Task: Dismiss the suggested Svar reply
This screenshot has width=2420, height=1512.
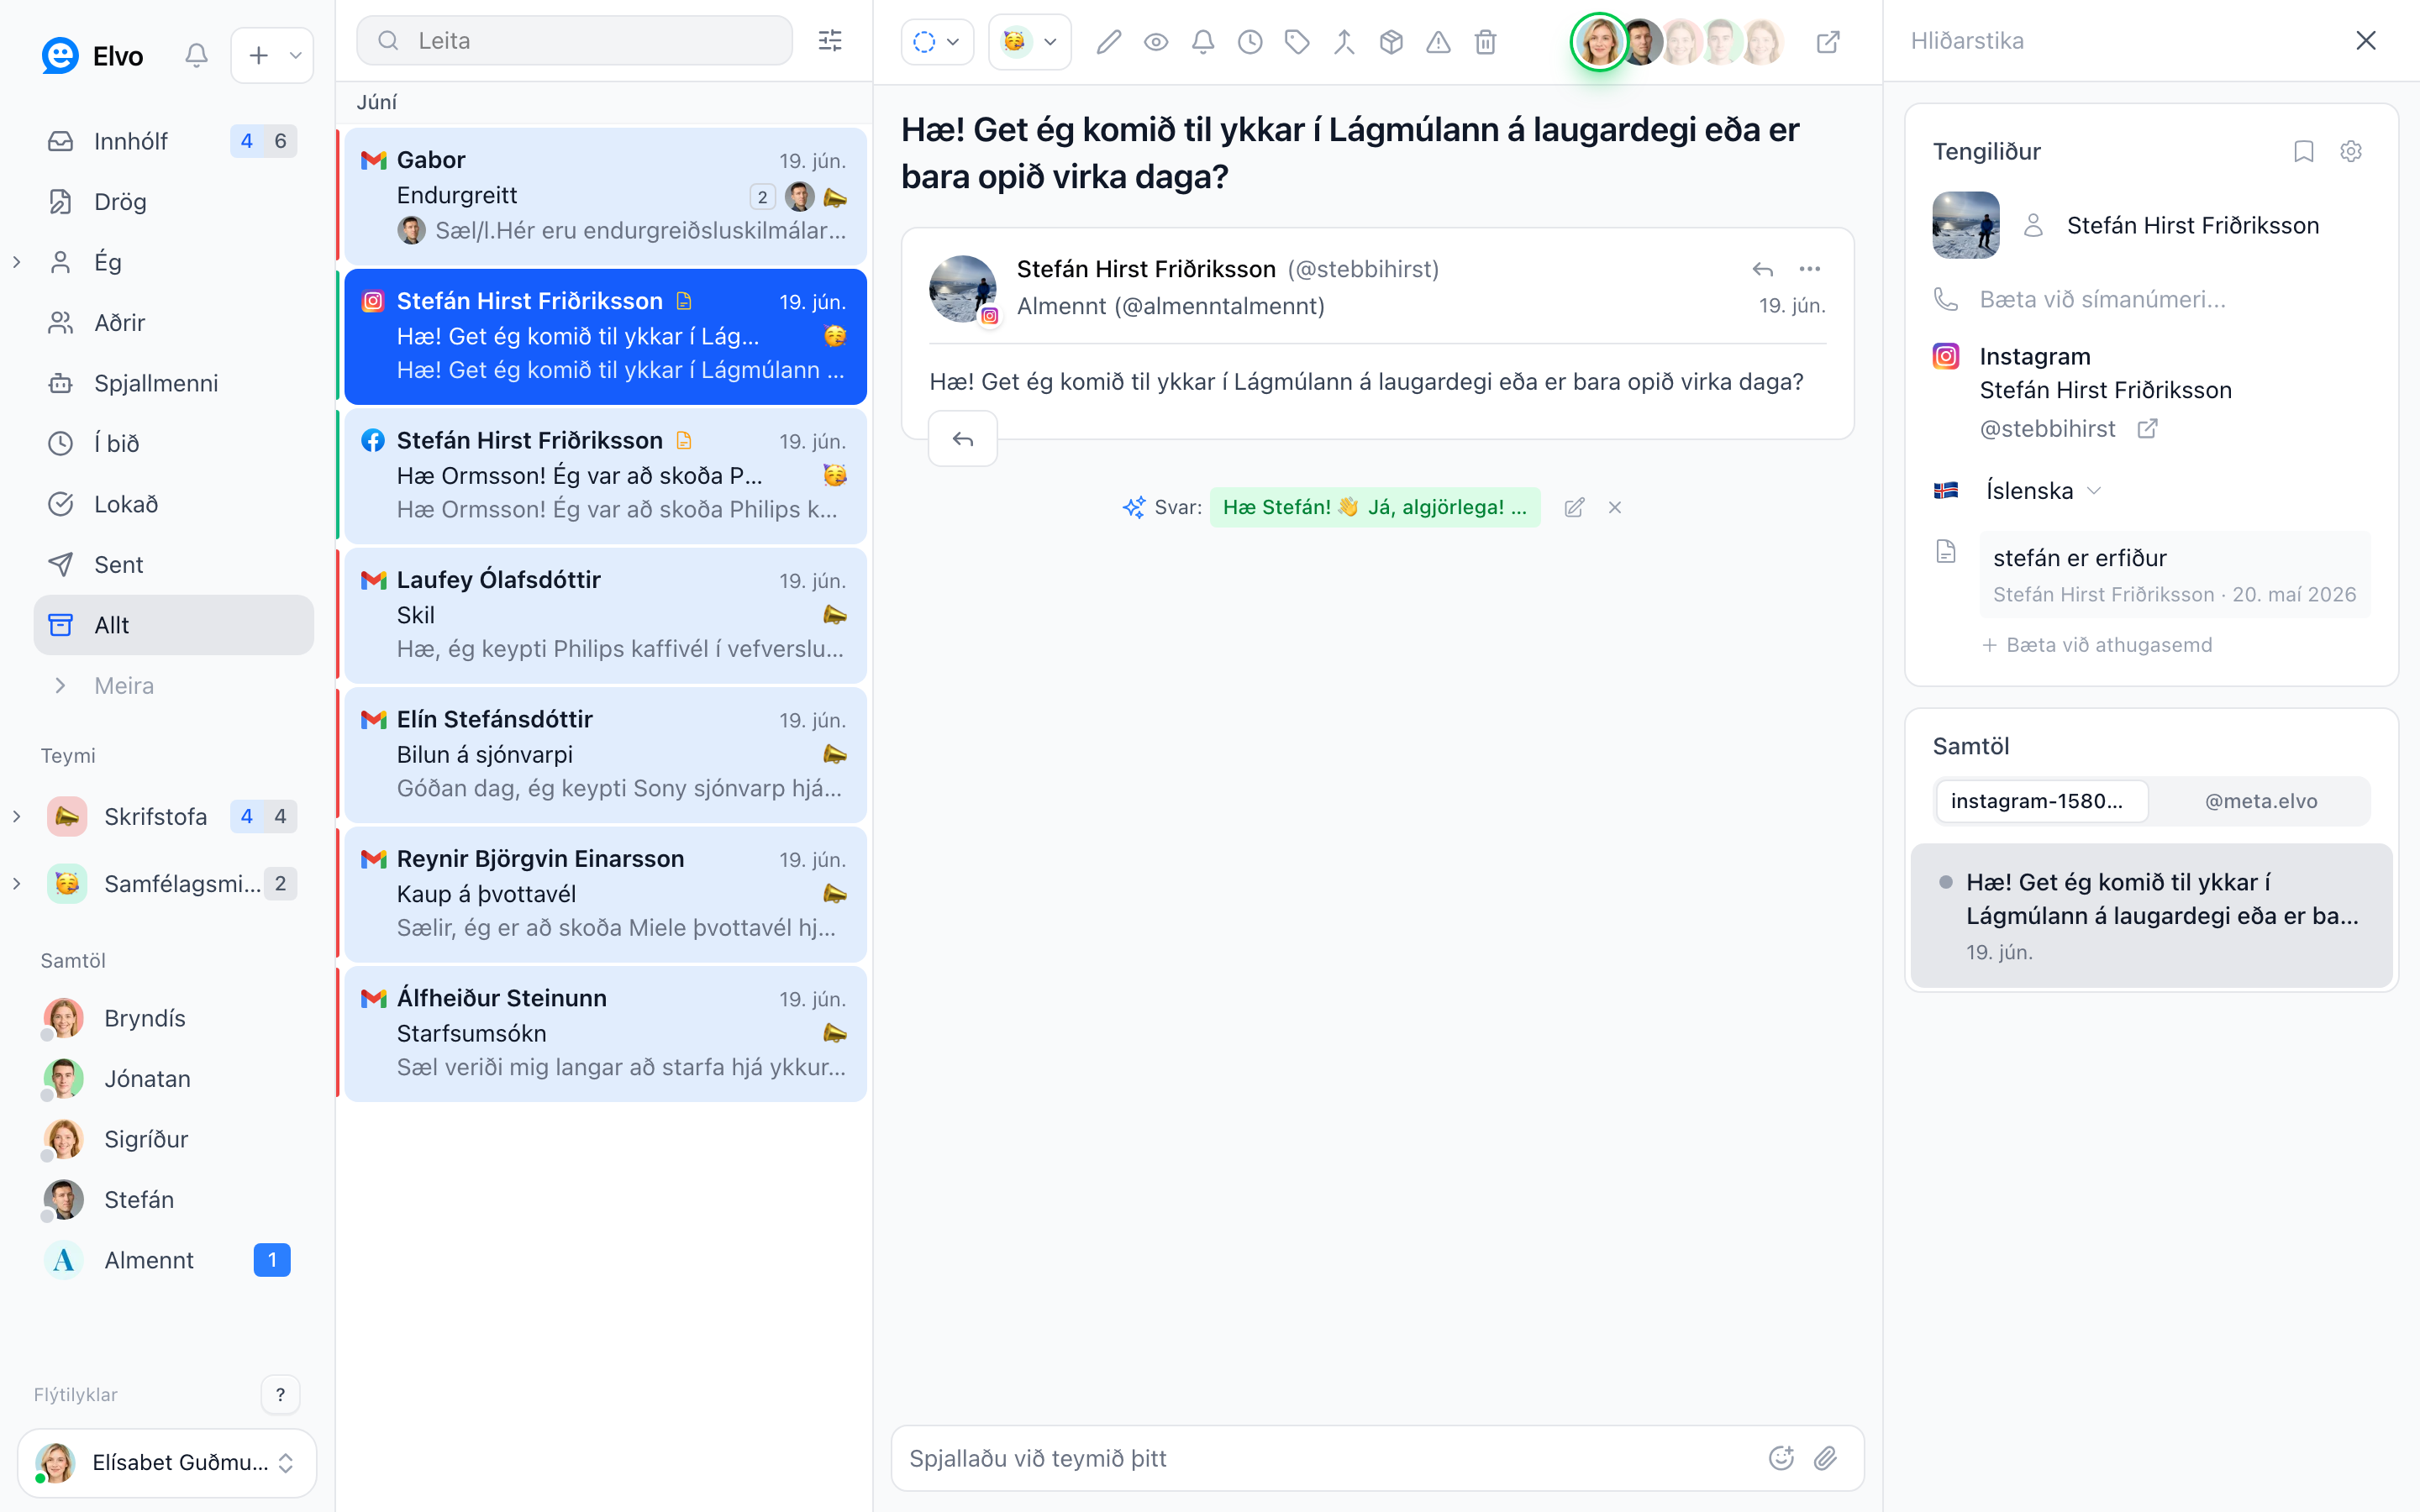Action: [1615, 508]
